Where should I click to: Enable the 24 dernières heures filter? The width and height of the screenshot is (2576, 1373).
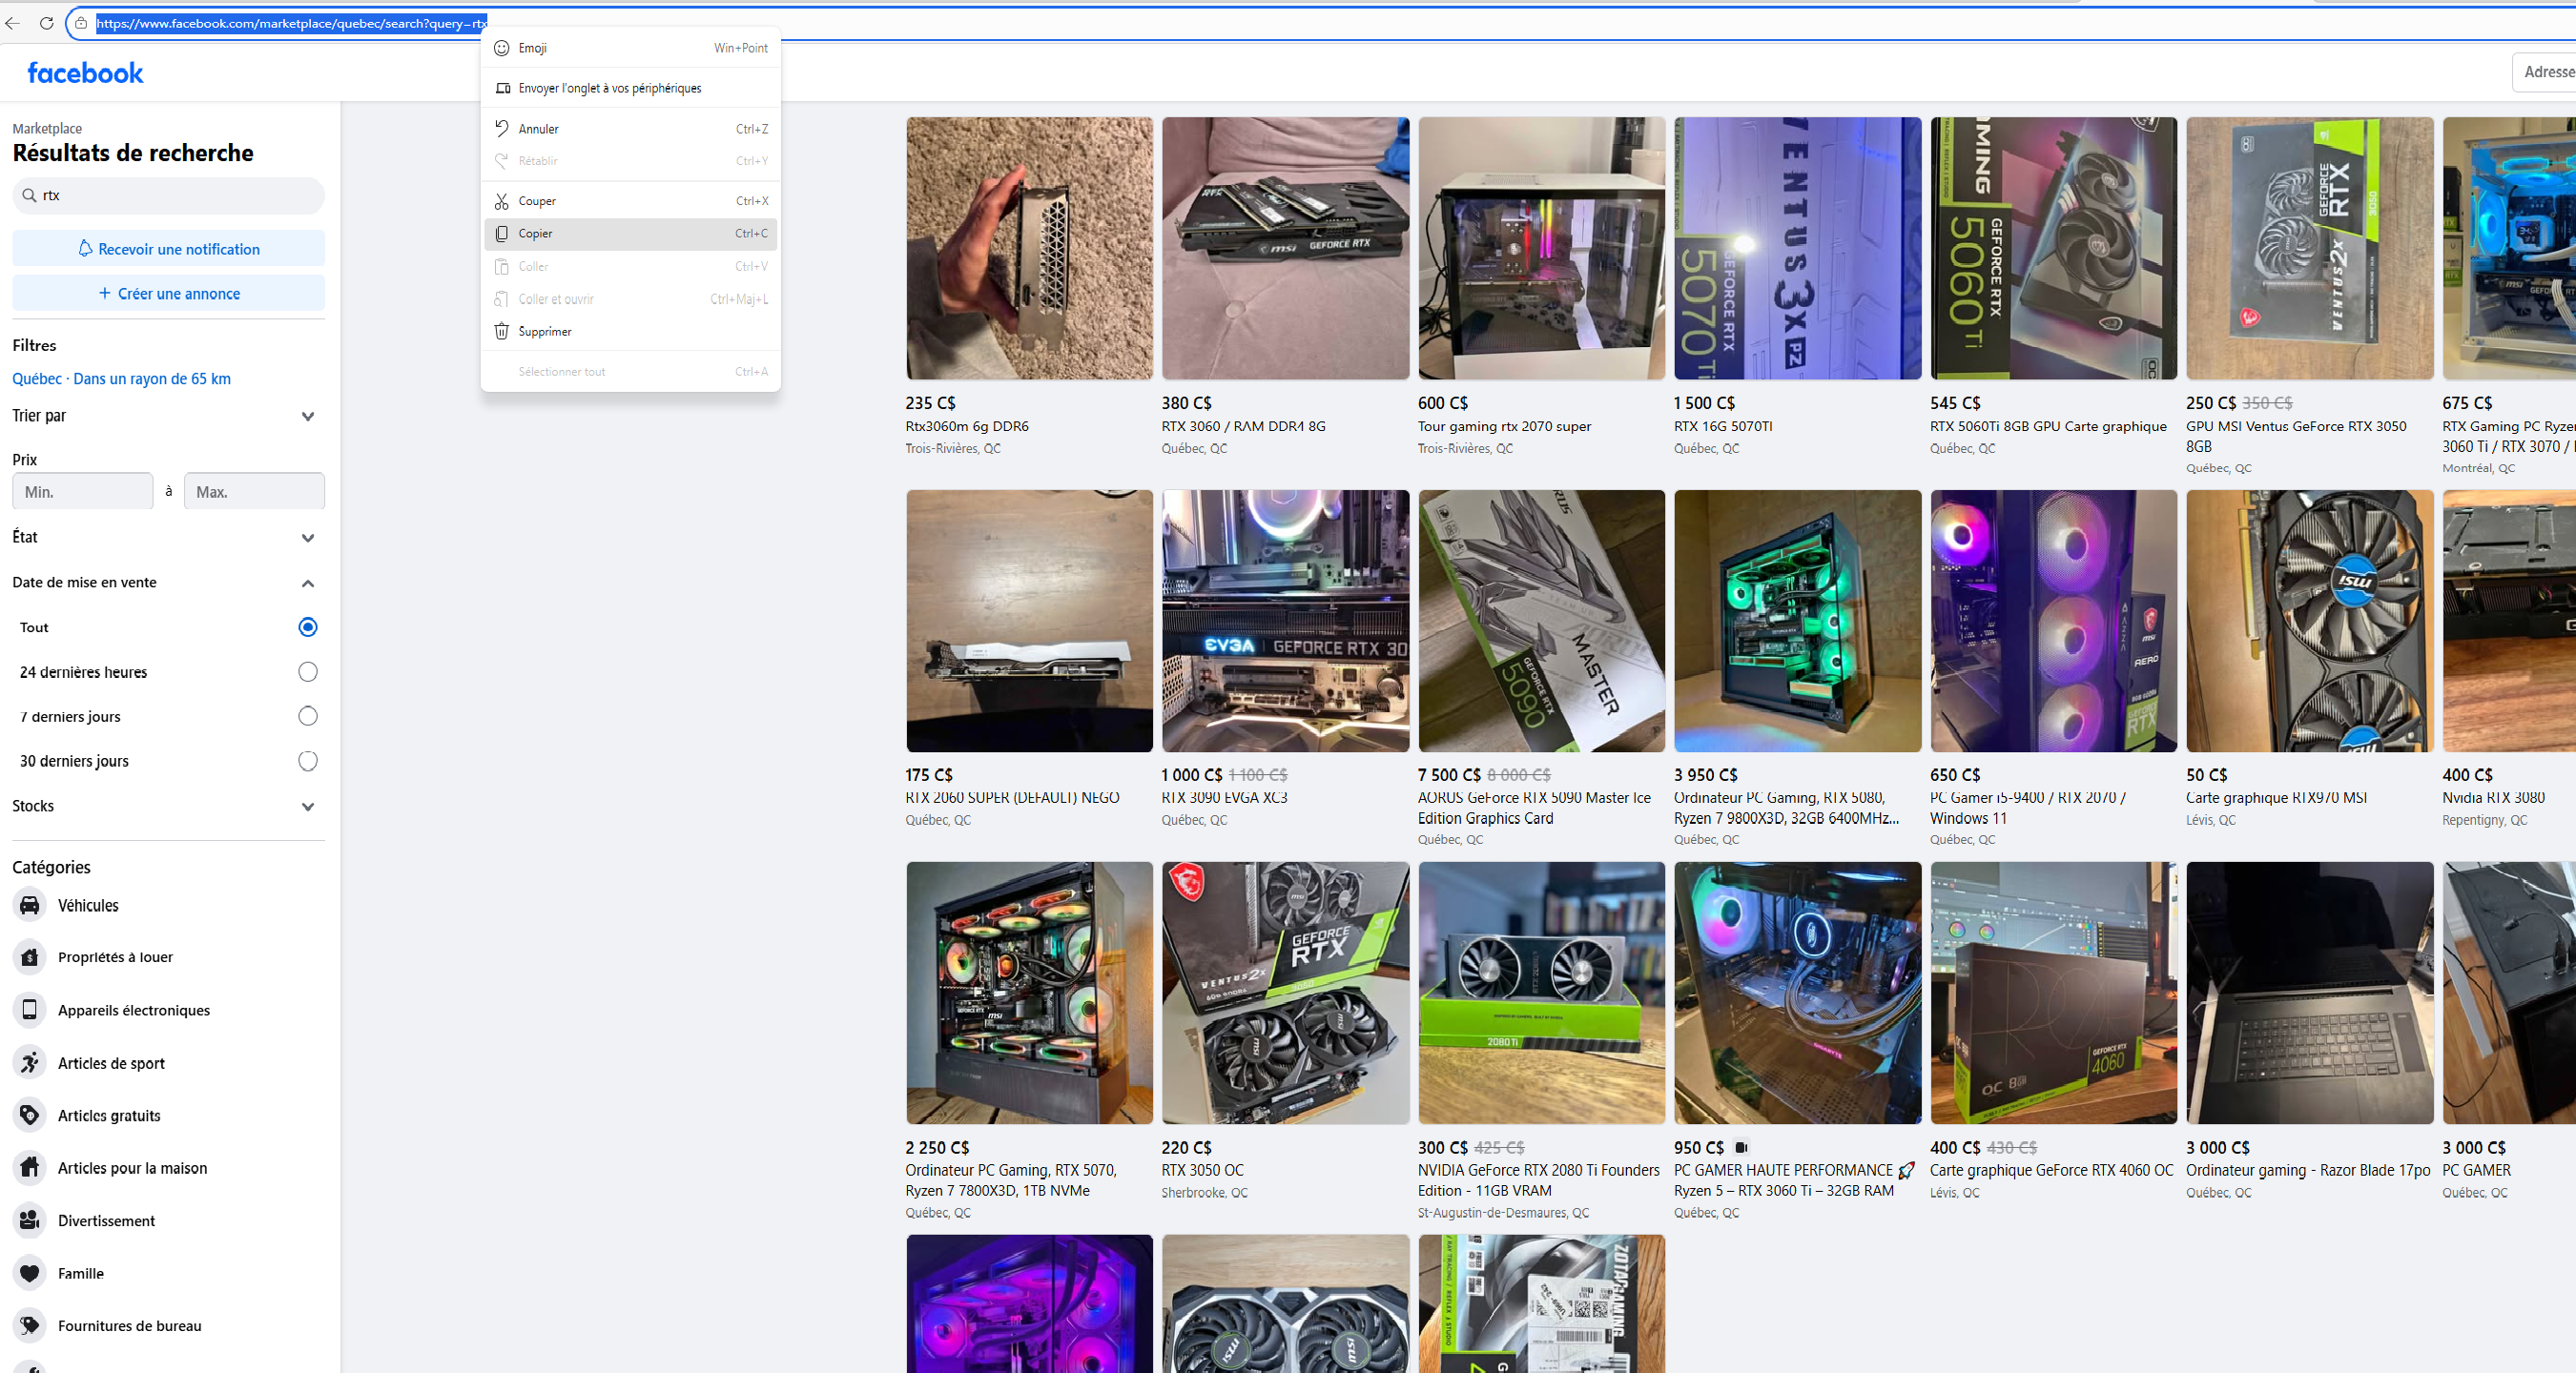point(307,672)
